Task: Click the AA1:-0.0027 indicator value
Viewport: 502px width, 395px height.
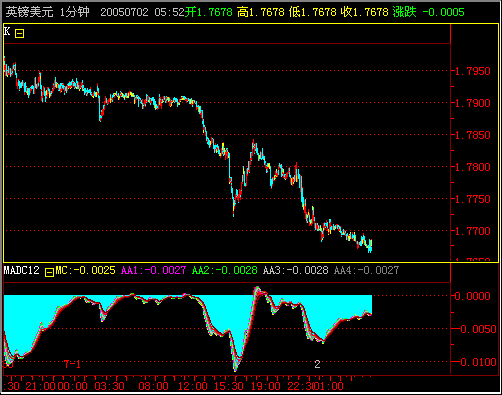Action: pos(153,270)
